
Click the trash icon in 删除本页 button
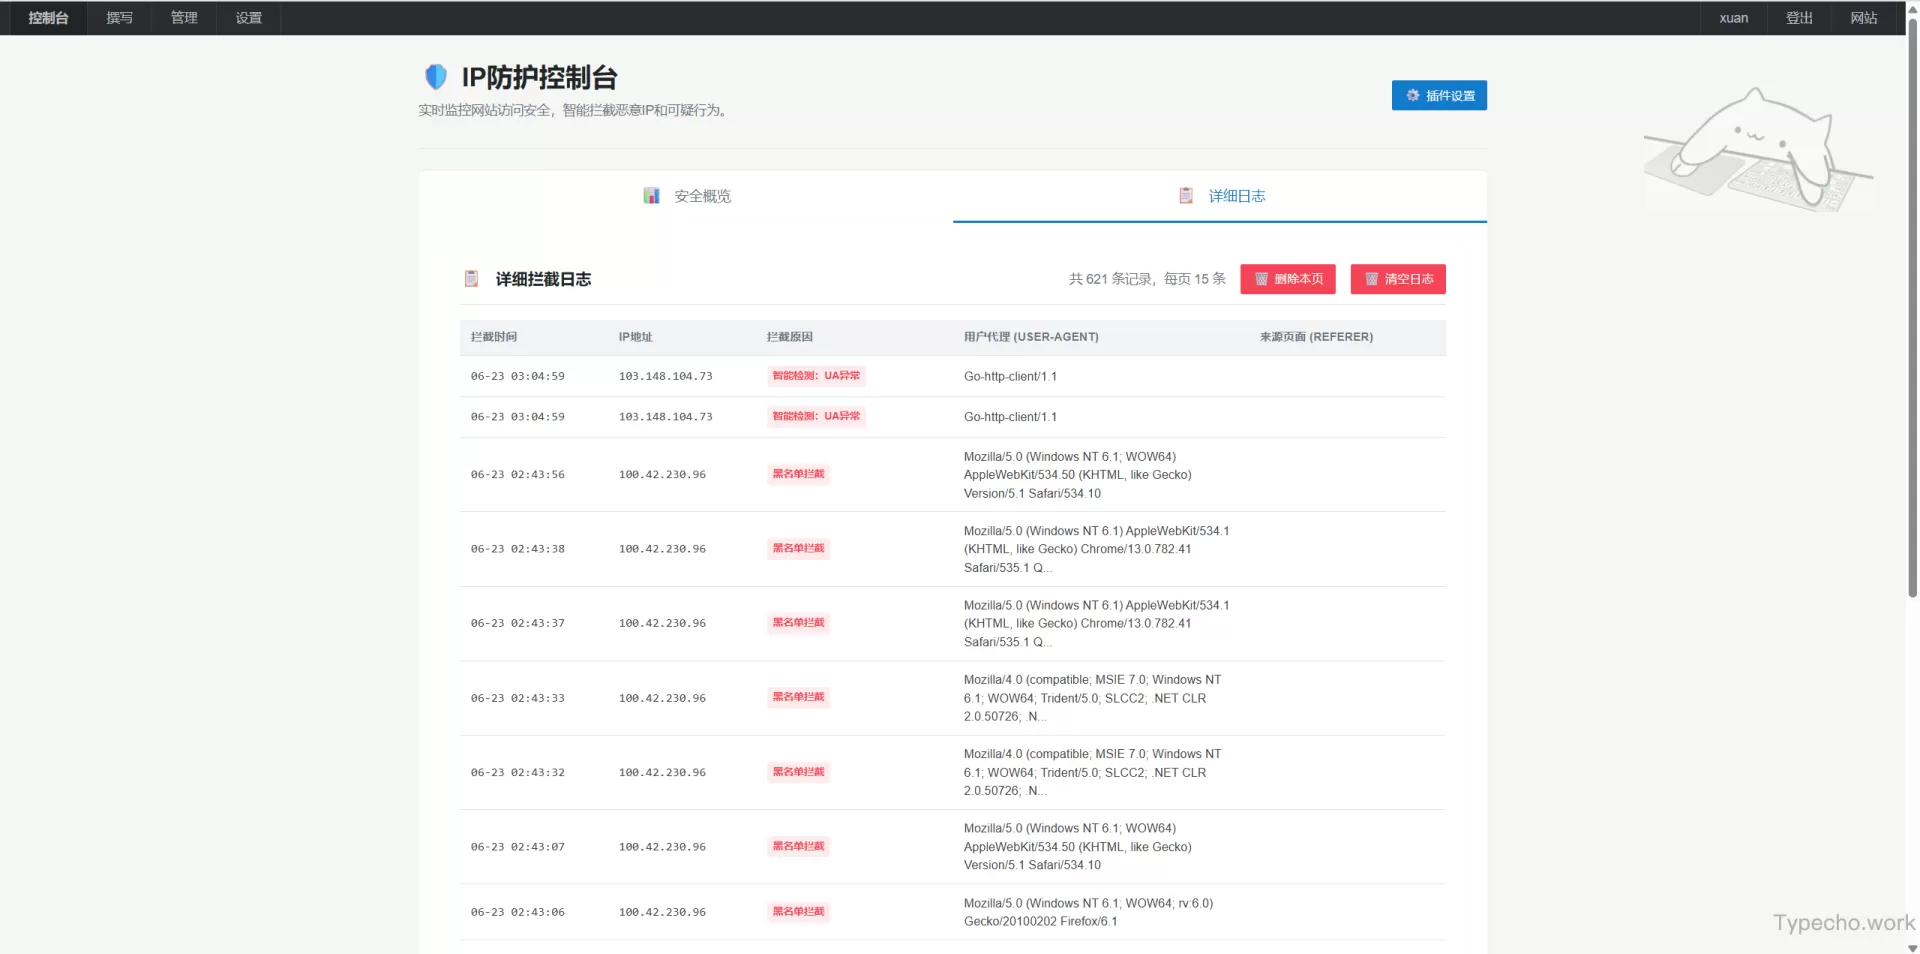[1261, 279]
